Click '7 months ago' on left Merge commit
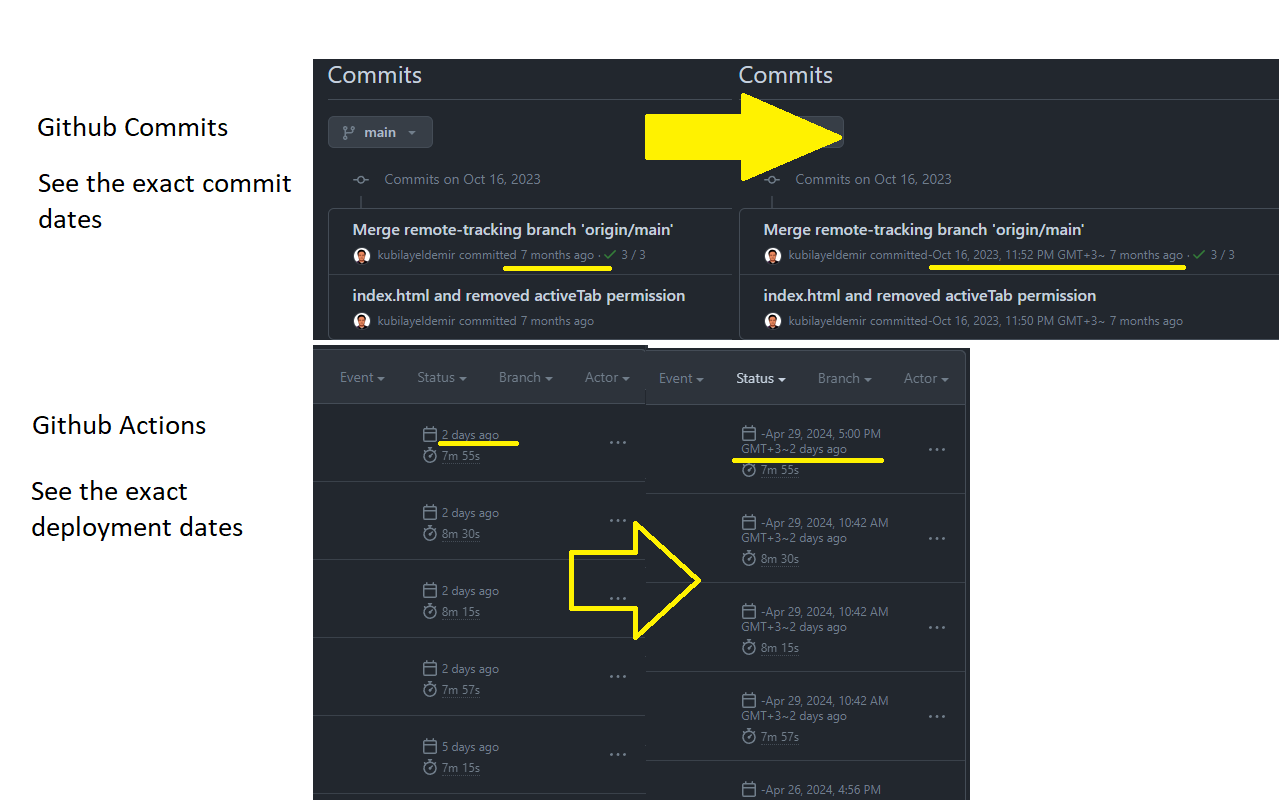 557,255
